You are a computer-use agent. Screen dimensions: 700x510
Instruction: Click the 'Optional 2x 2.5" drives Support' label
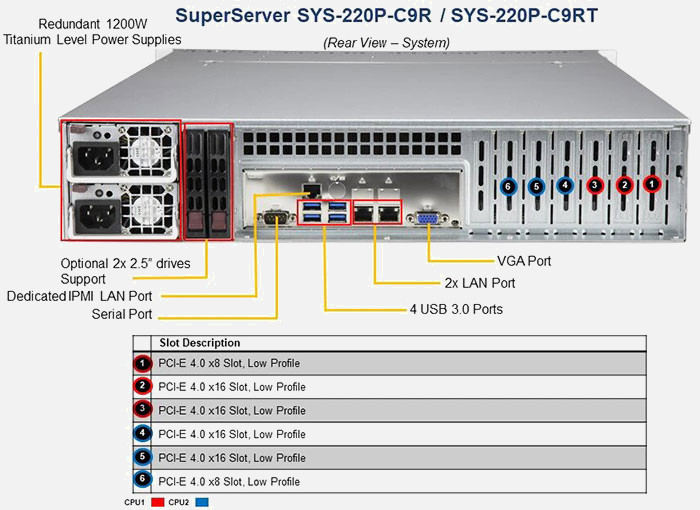click(125, 271)
